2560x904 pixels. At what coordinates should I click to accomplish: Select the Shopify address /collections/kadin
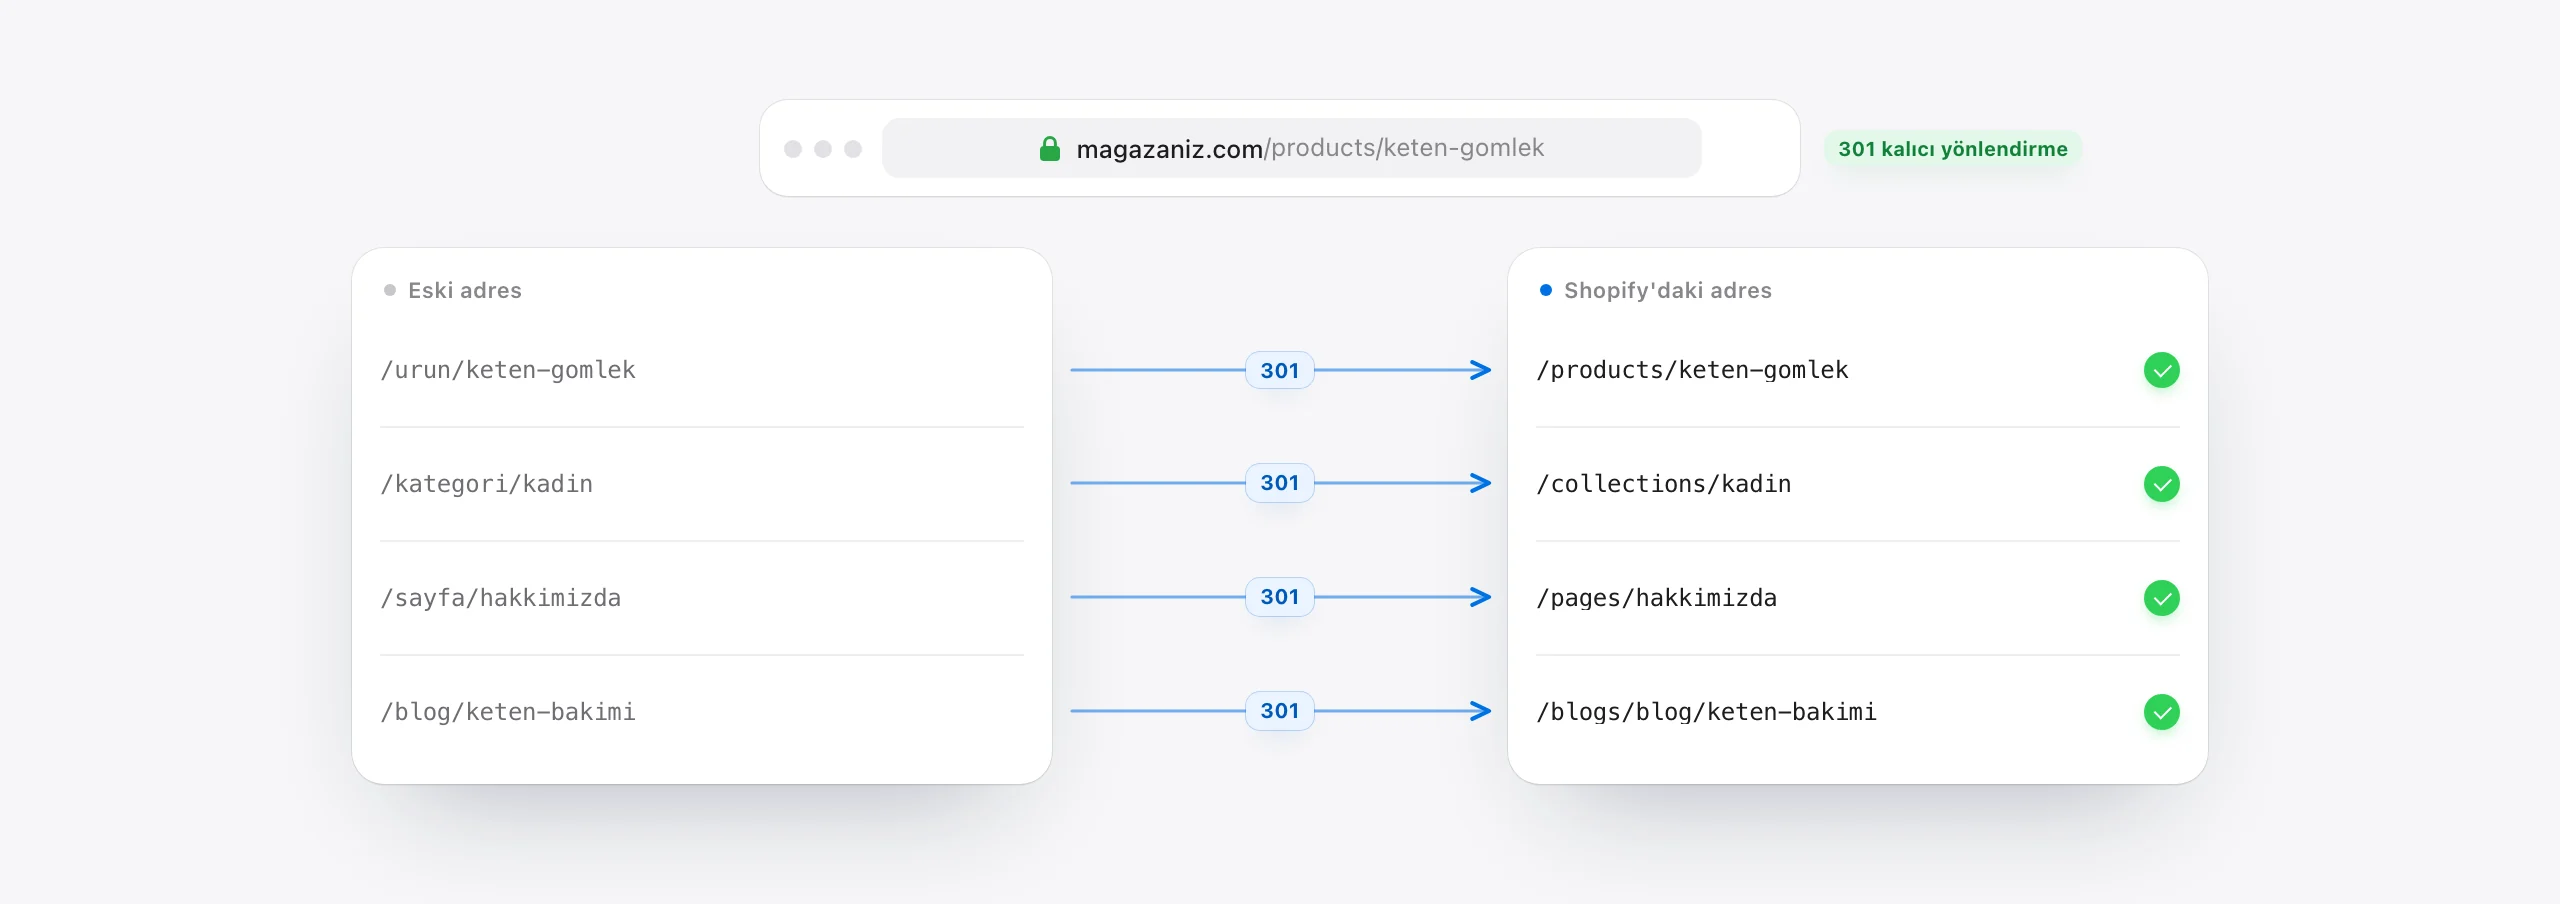(1664, 484)
